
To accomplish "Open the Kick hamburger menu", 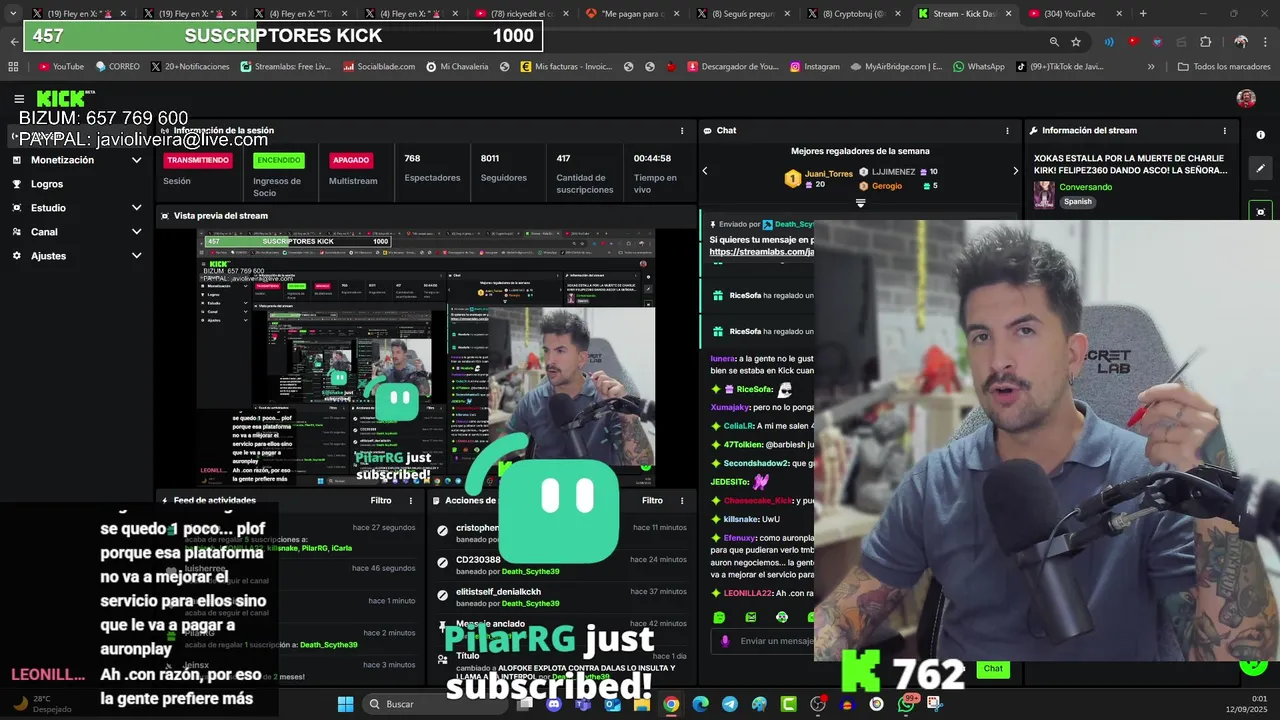I will (x=19, y=99).
